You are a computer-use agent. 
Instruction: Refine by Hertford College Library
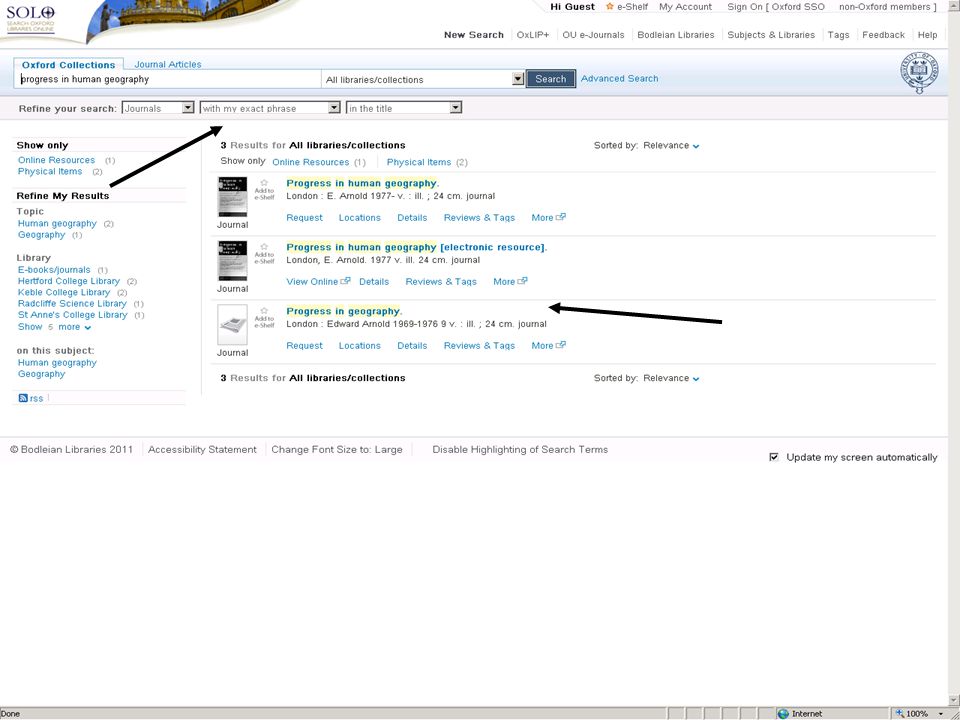coord(69,281)
